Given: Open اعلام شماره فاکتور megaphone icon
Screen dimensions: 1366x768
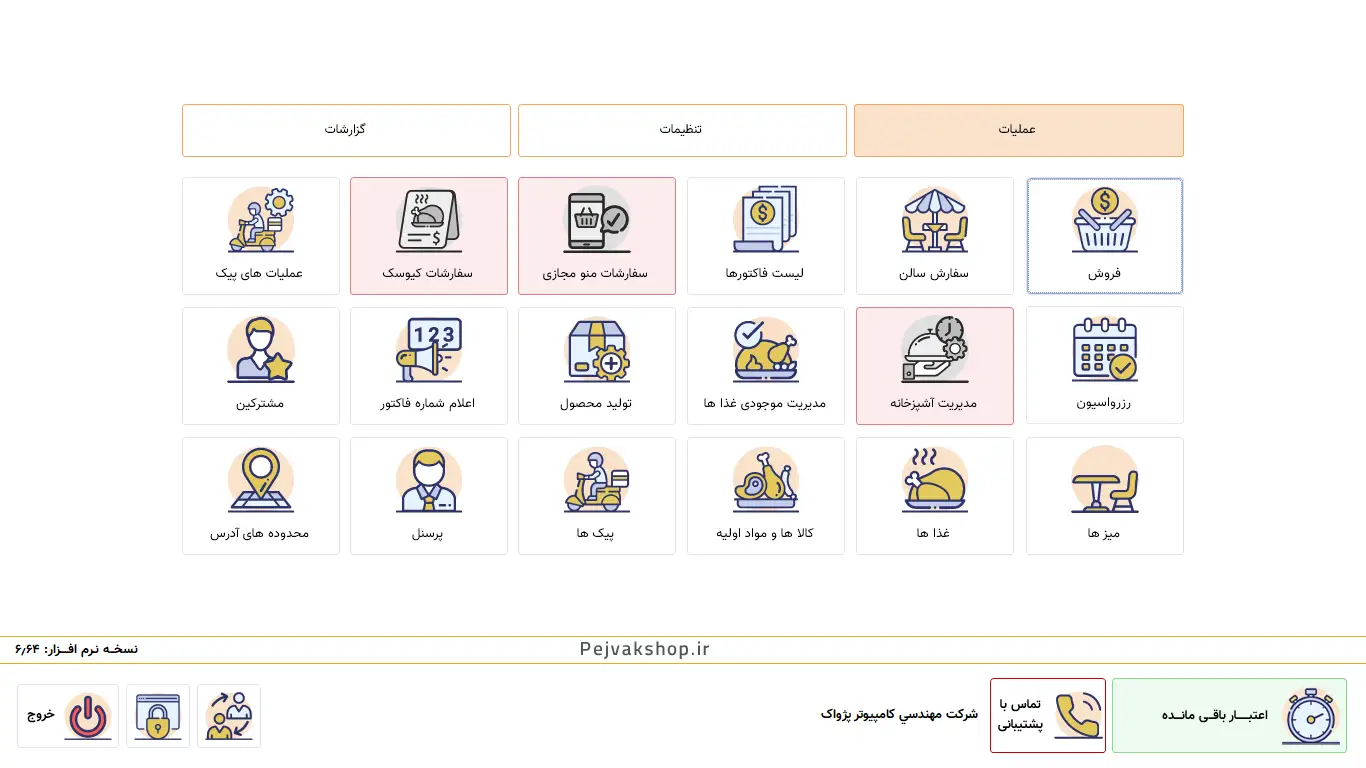Looking at the screenshot, I should (428, 351).
